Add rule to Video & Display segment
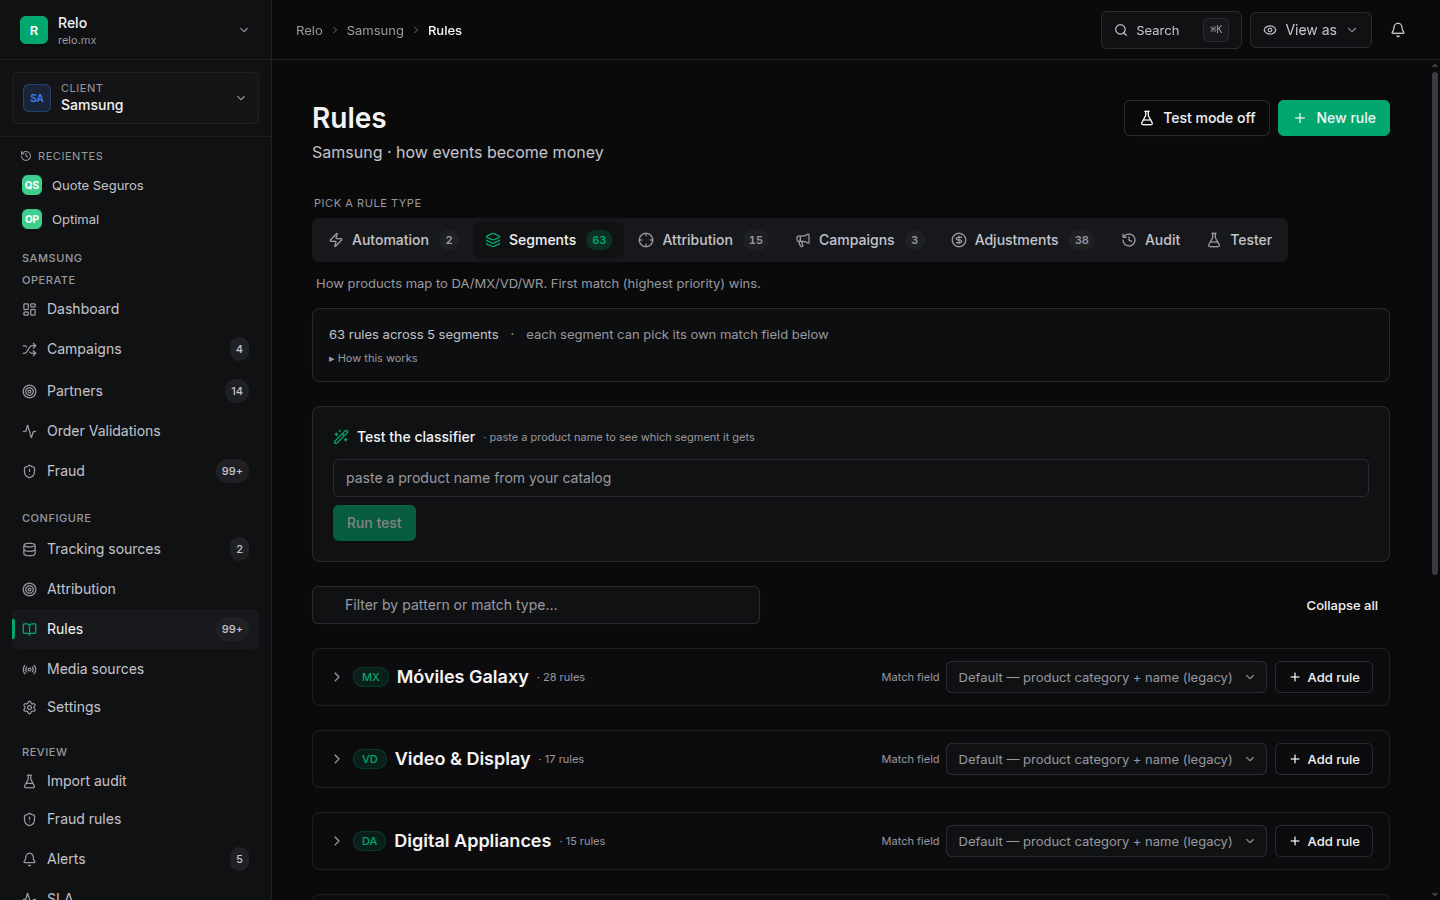 (1324, 759)
